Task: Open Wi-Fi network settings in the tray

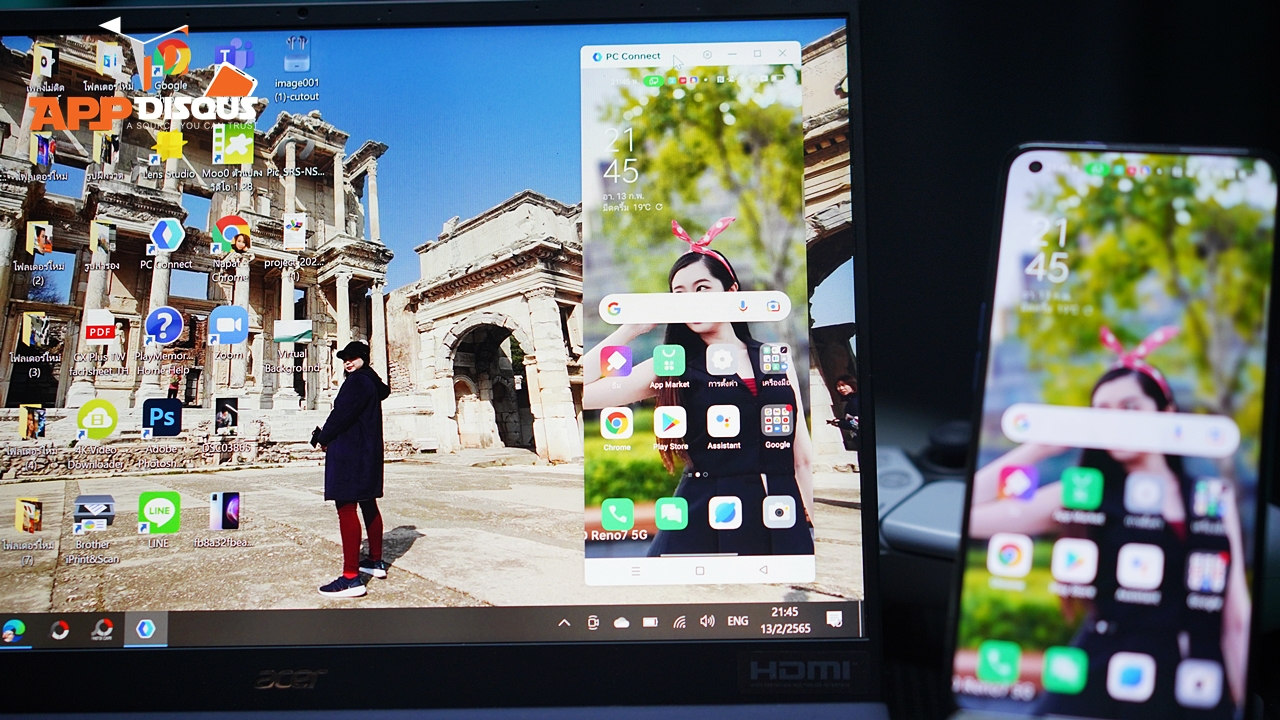Action: pos(679,622)
